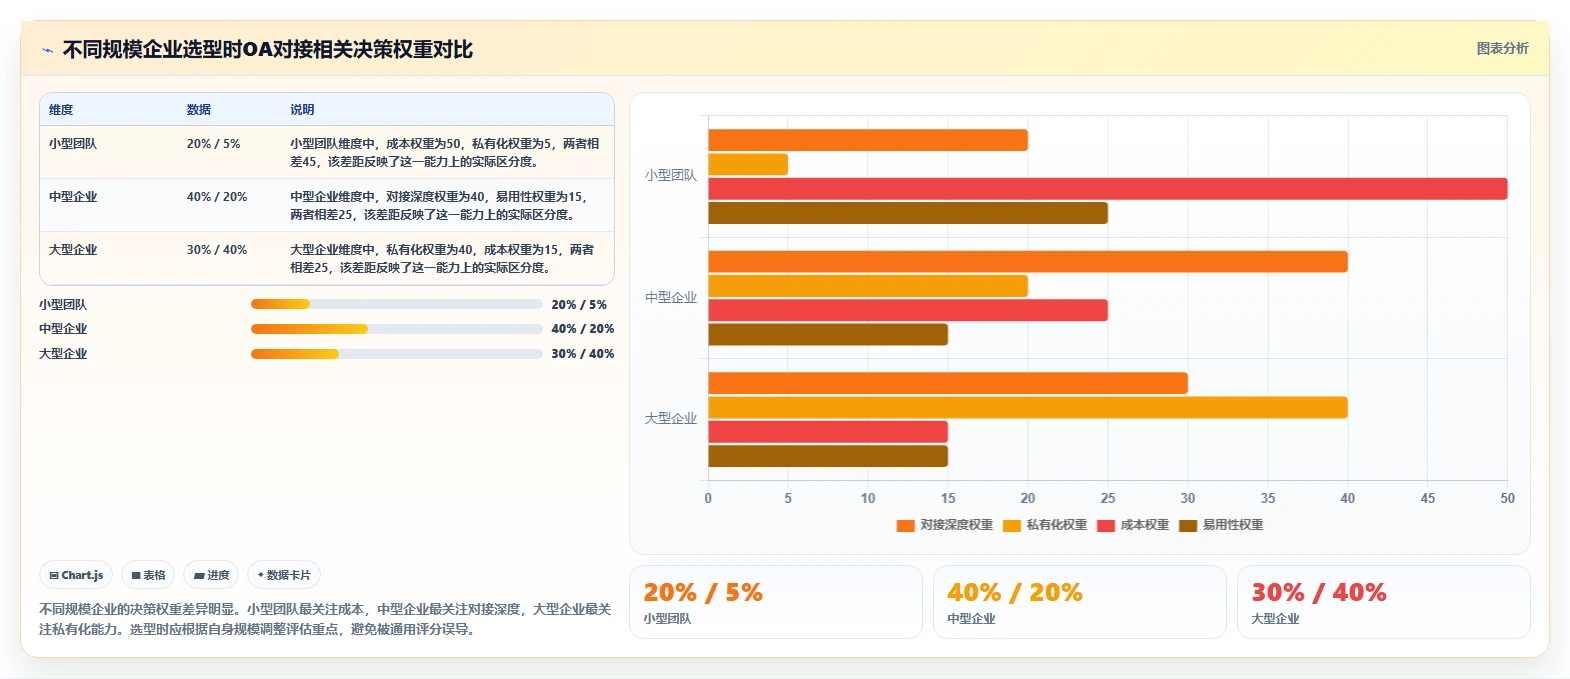Image resolution: width=1570 pixels, height=679 pixels.
Task: Toggle the 私有化权重 legend swatch
Action: coord(1012,525)
